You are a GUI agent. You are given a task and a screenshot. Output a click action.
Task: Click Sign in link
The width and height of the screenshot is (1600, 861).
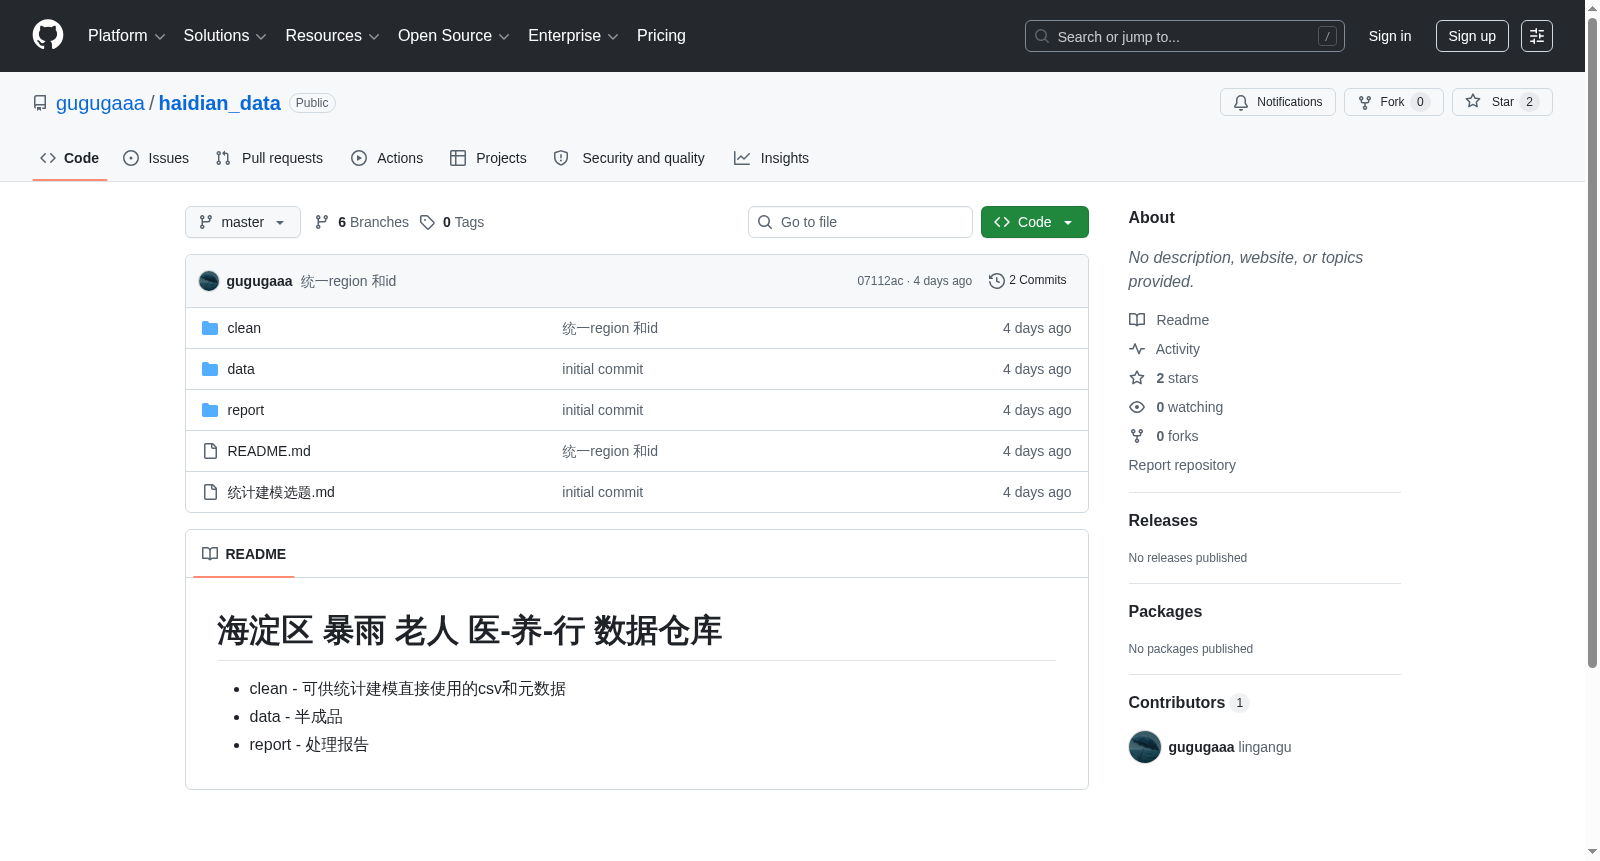1390,36
